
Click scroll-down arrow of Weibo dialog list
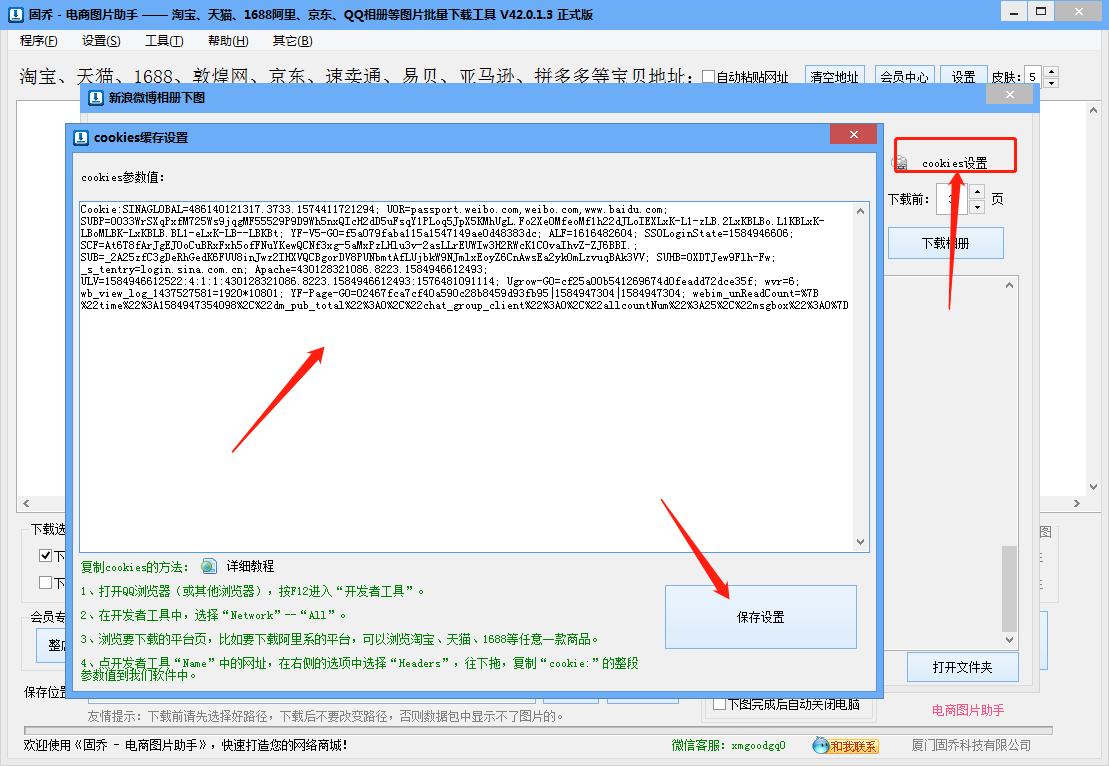(x=1009, y=639)
